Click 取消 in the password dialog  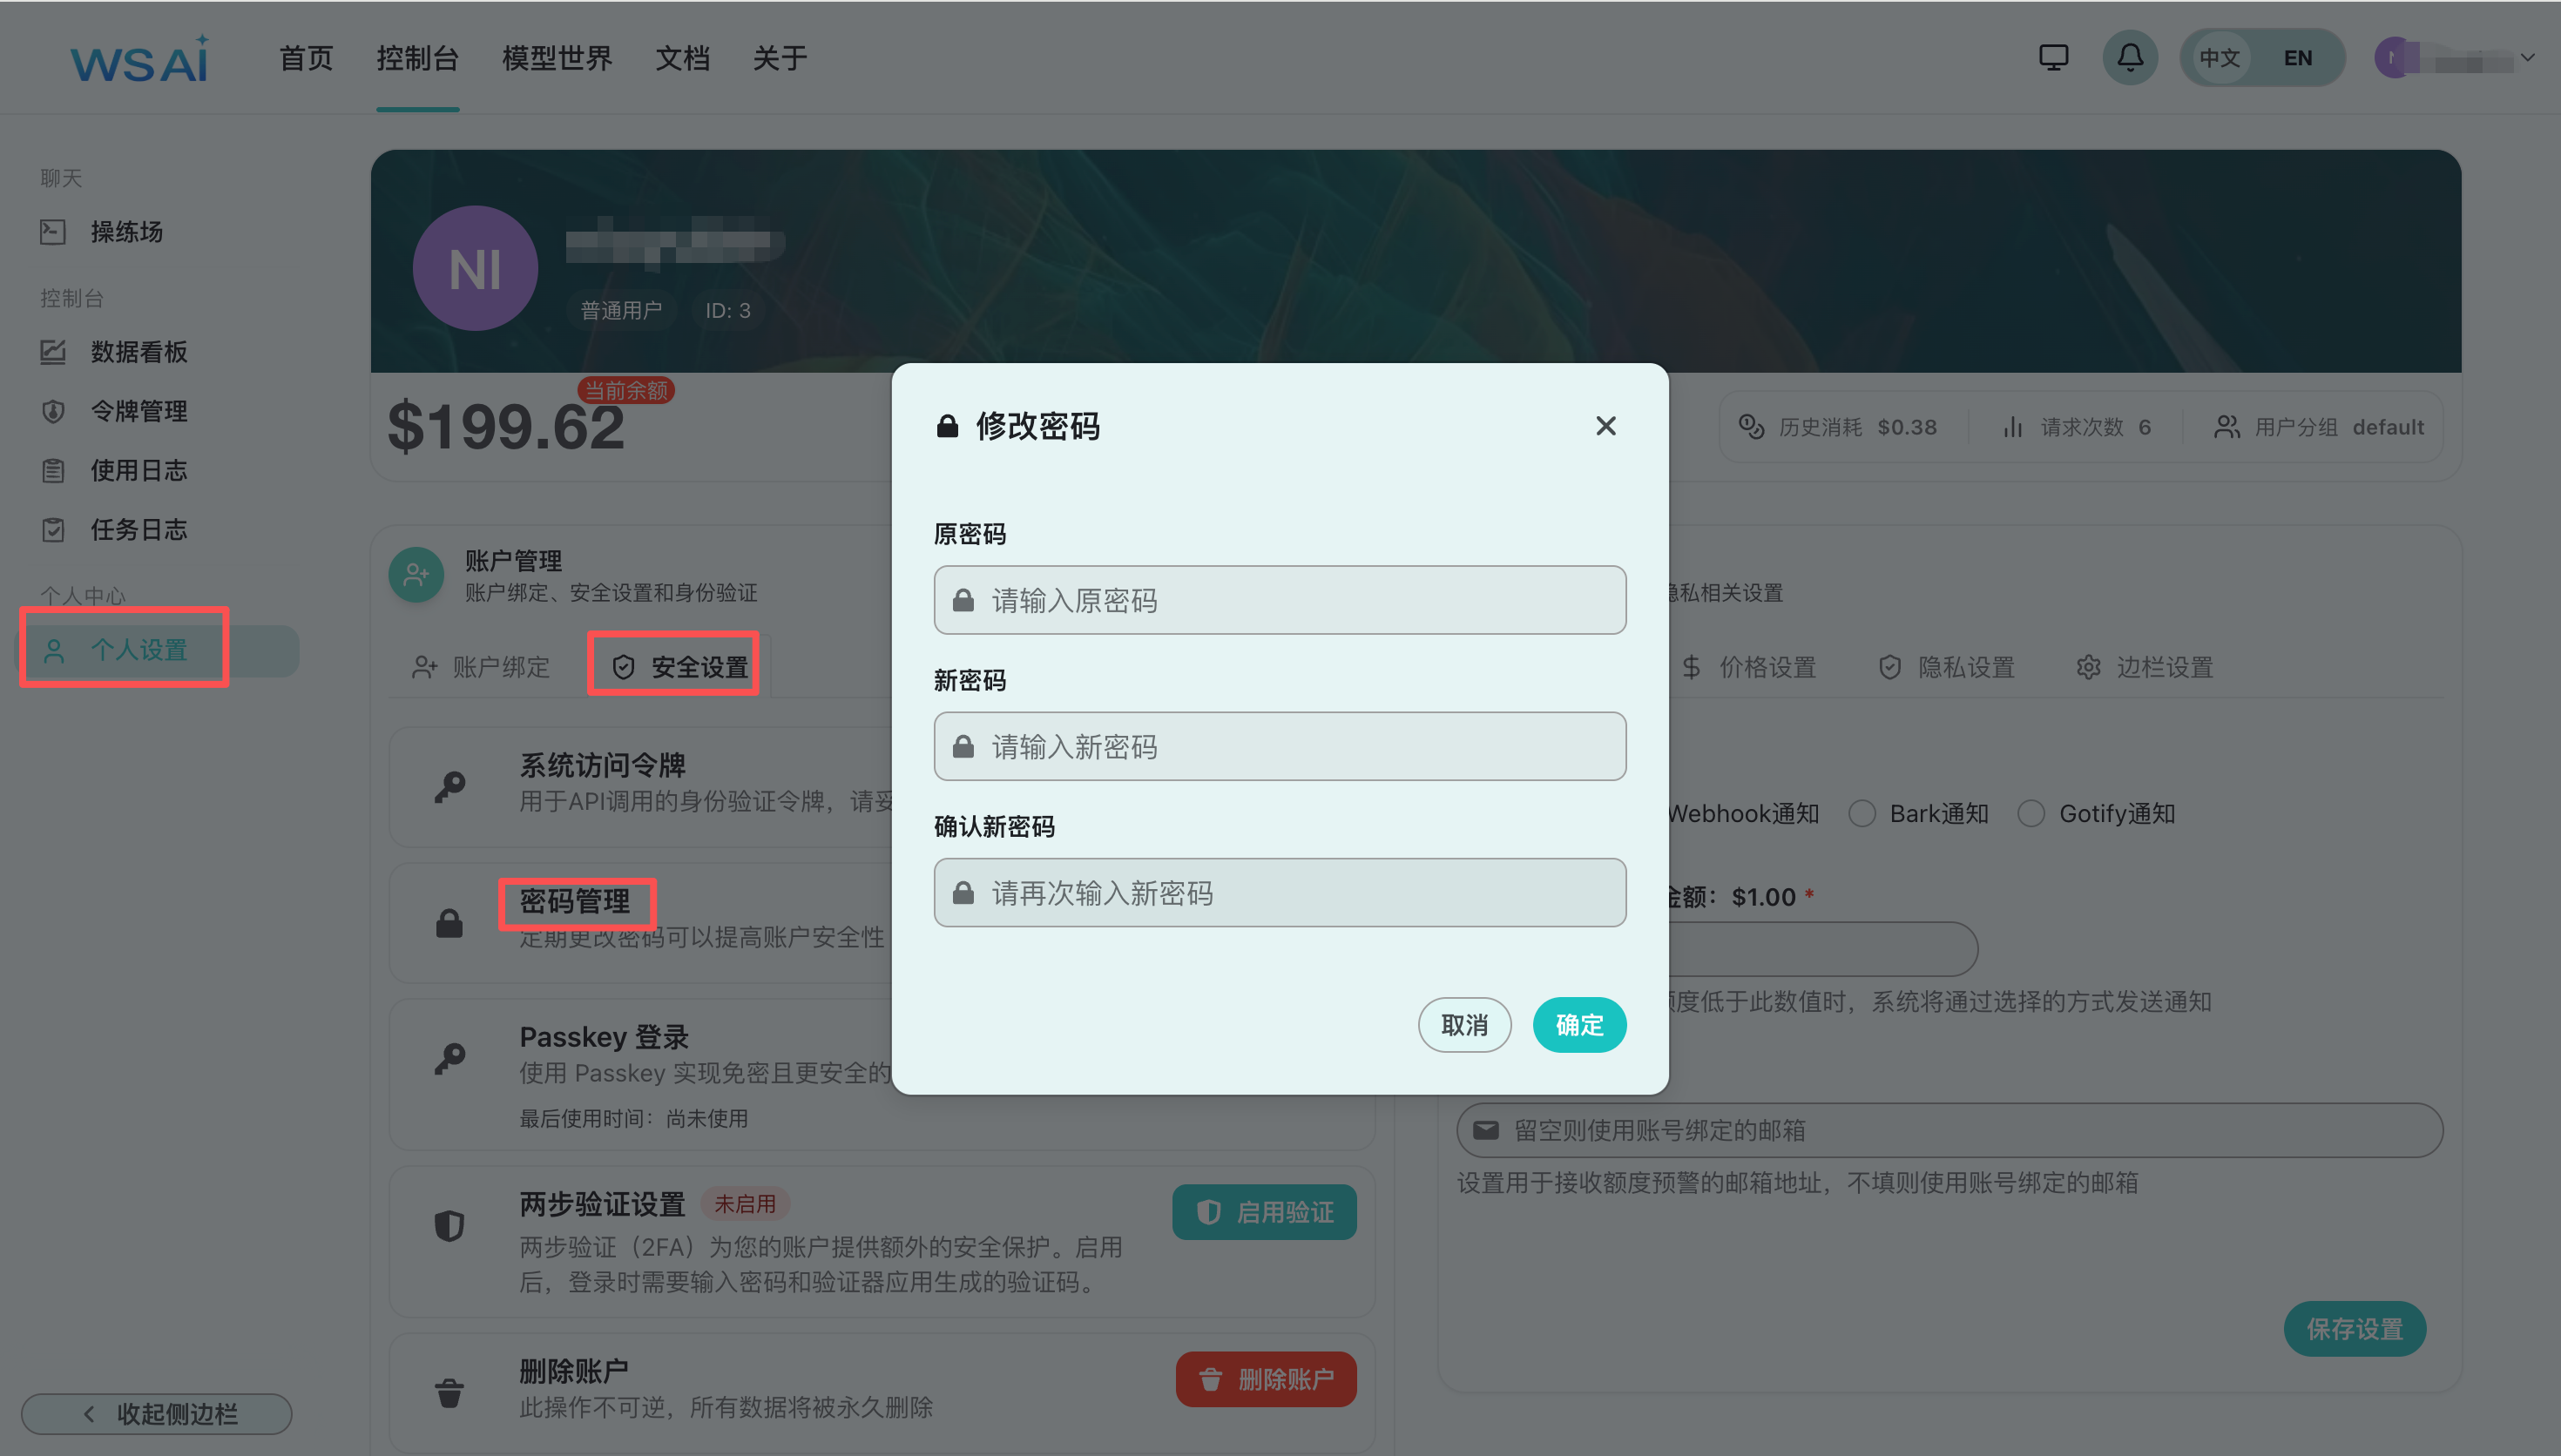pyautogui.click(x=1464, y=1025)
